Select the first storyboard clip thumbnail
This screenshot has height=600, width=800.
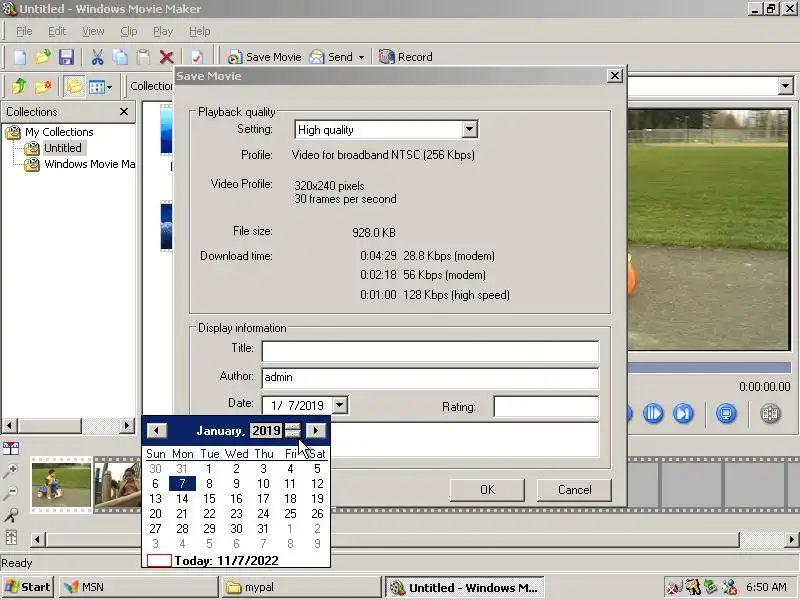(x=61, y=485)
